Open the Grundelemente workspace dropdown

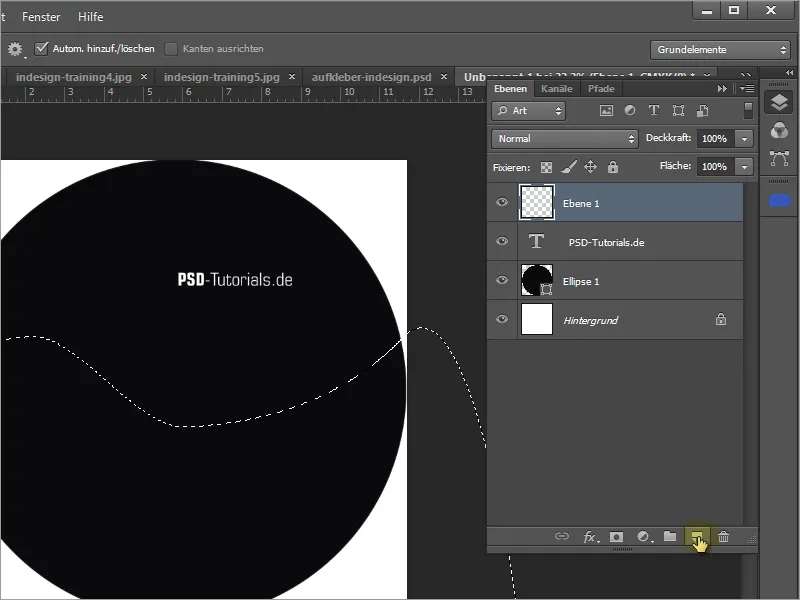[x=721, y=49]
